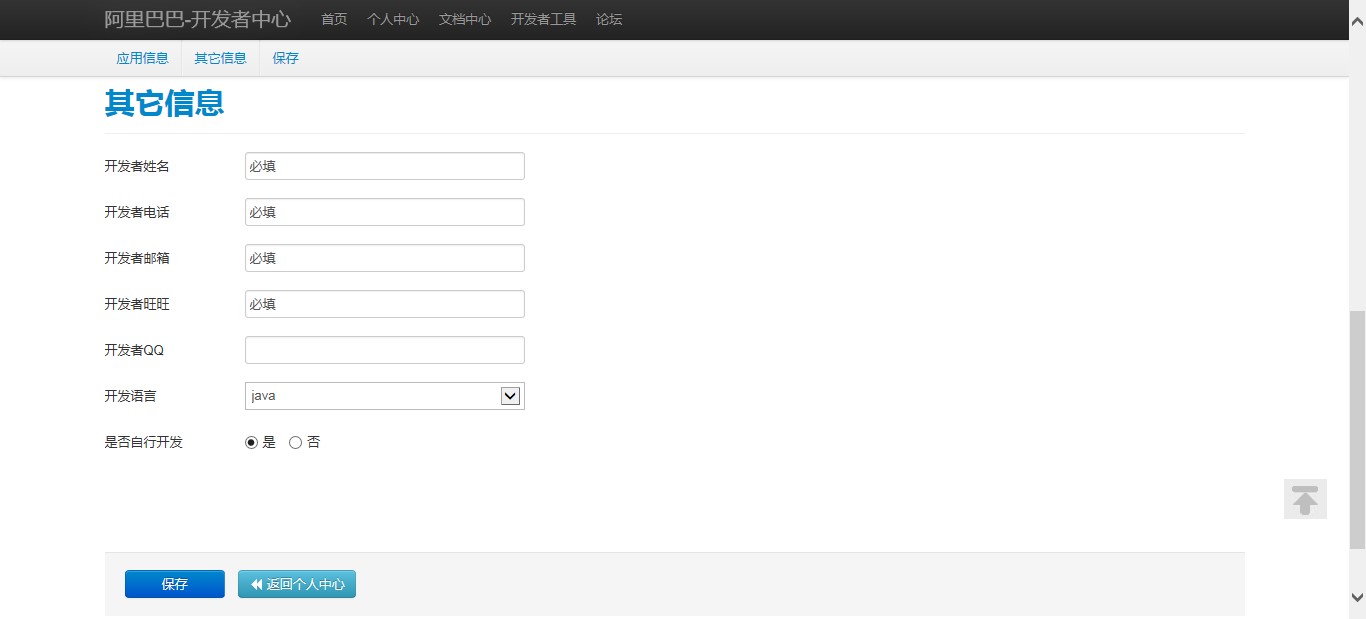
Task: Select the 是 radio button
Action: (x=251, y=442)
